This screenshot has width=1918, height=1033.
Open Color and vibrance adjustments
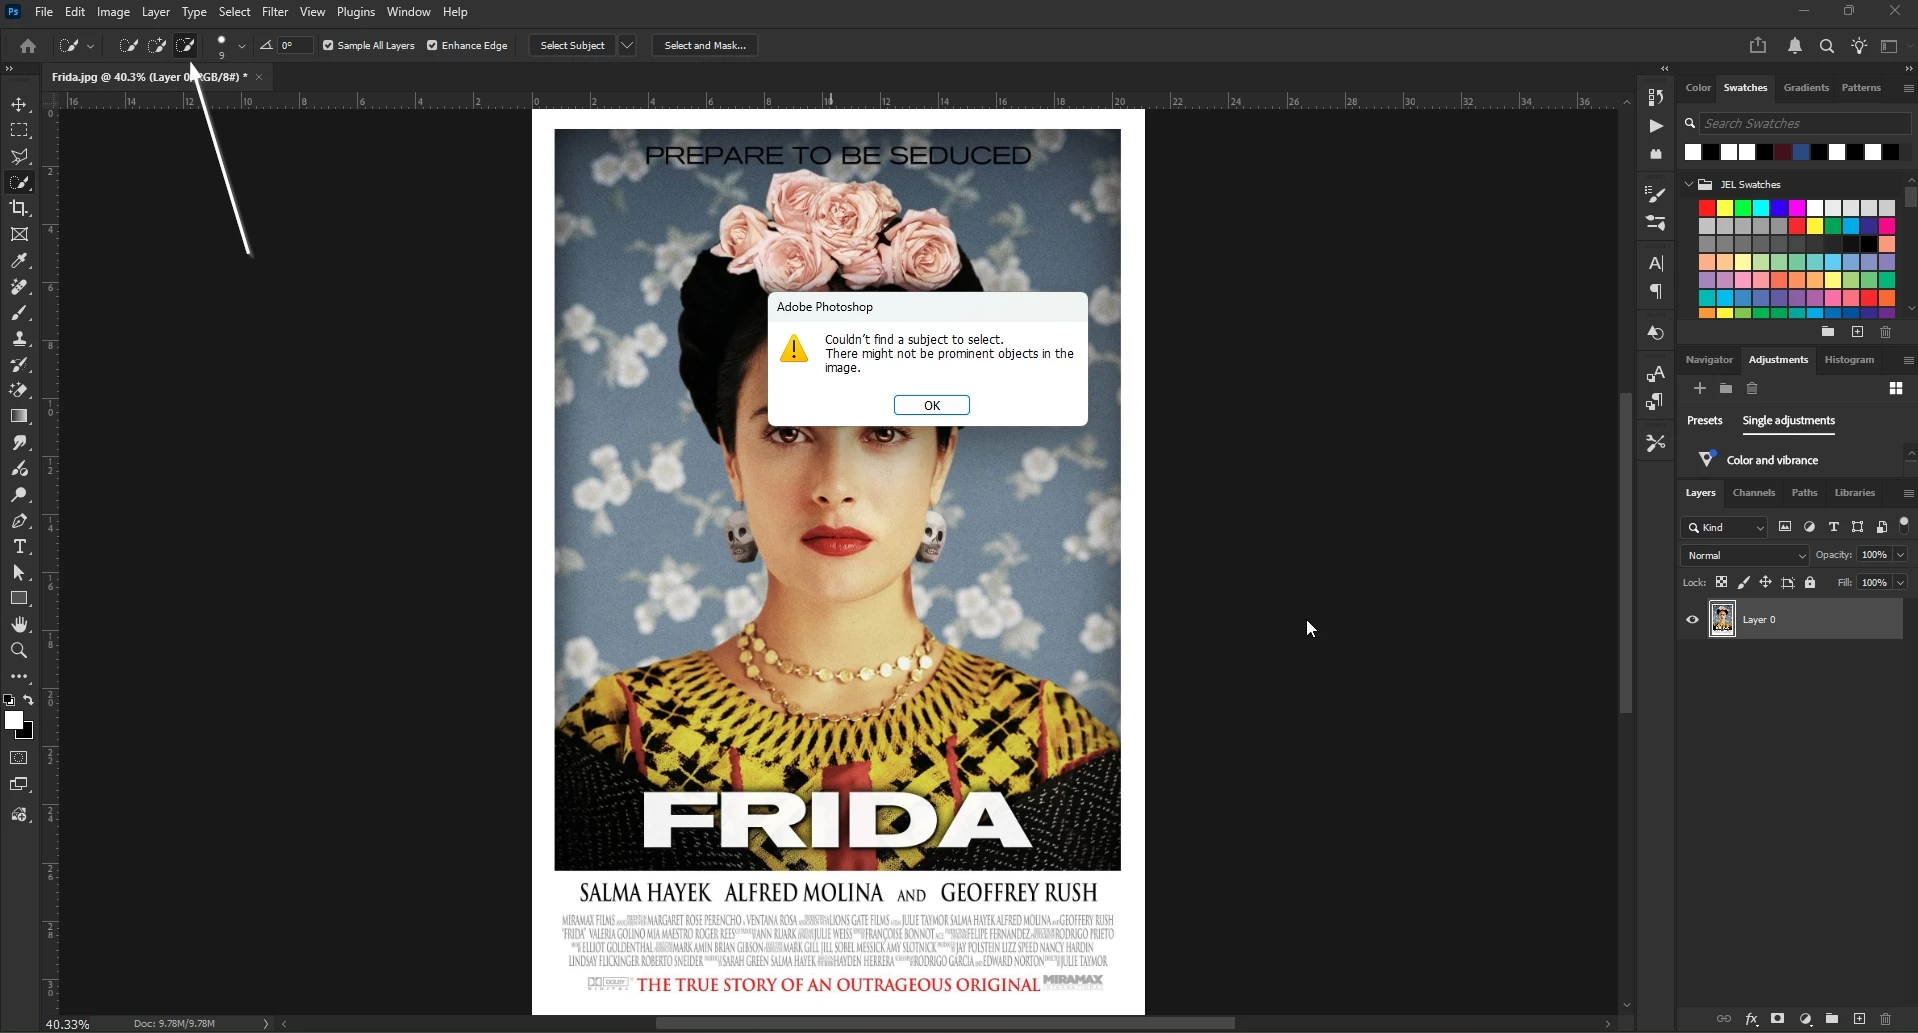[x=1772, y=460]
